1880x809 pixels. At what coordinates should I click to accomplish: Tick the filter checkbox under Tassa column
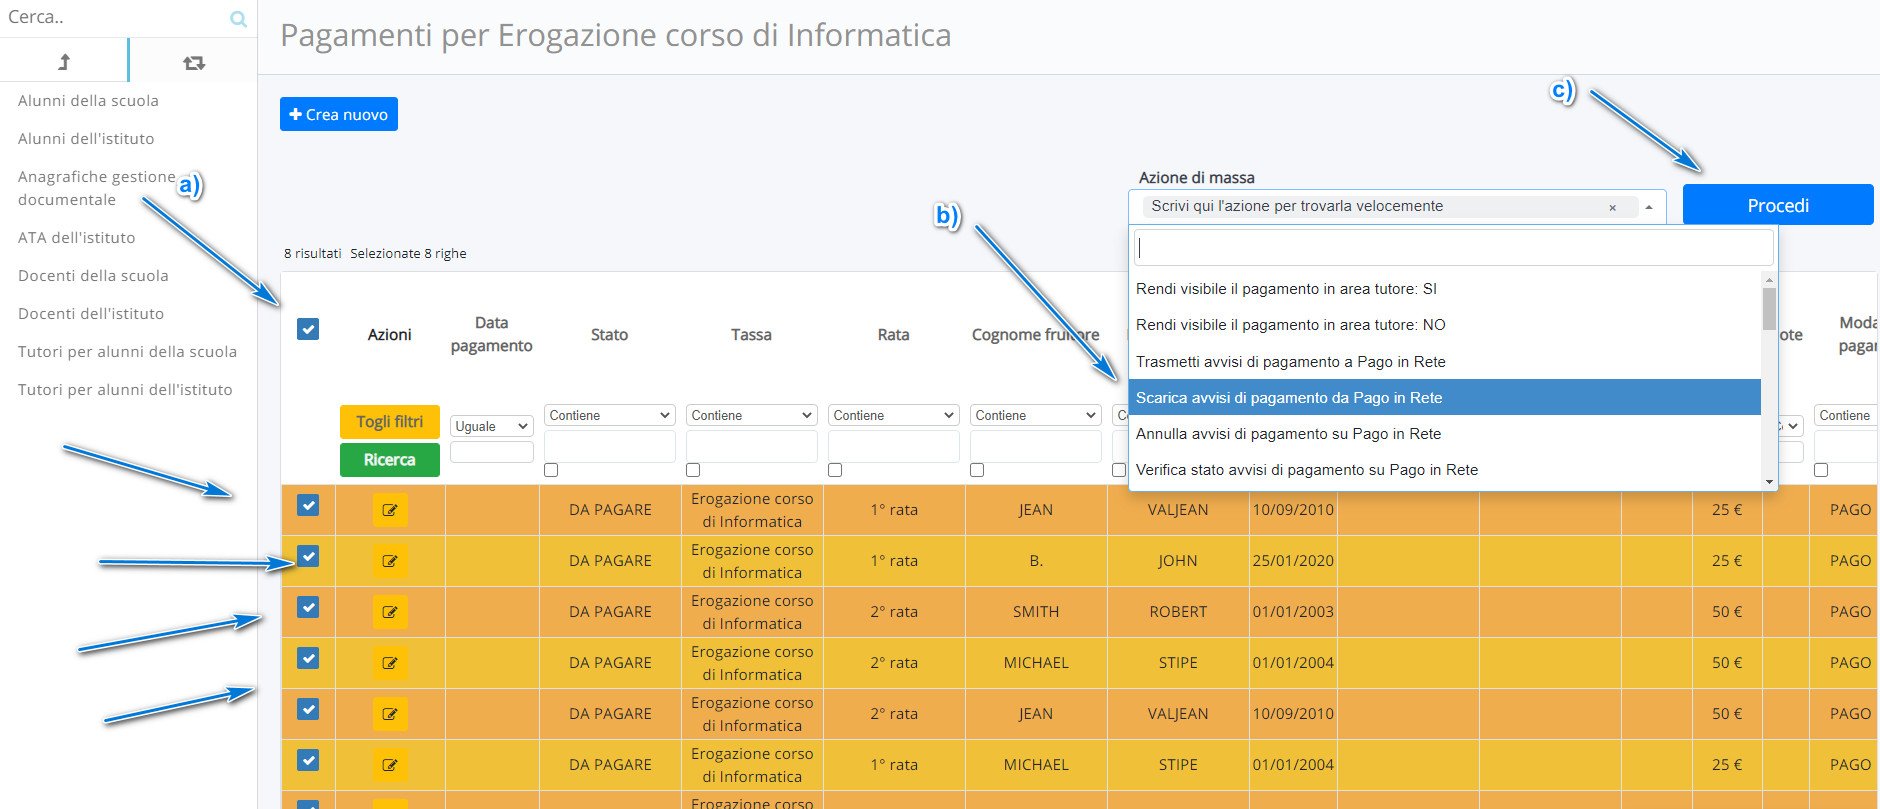[x=693, y=470]
